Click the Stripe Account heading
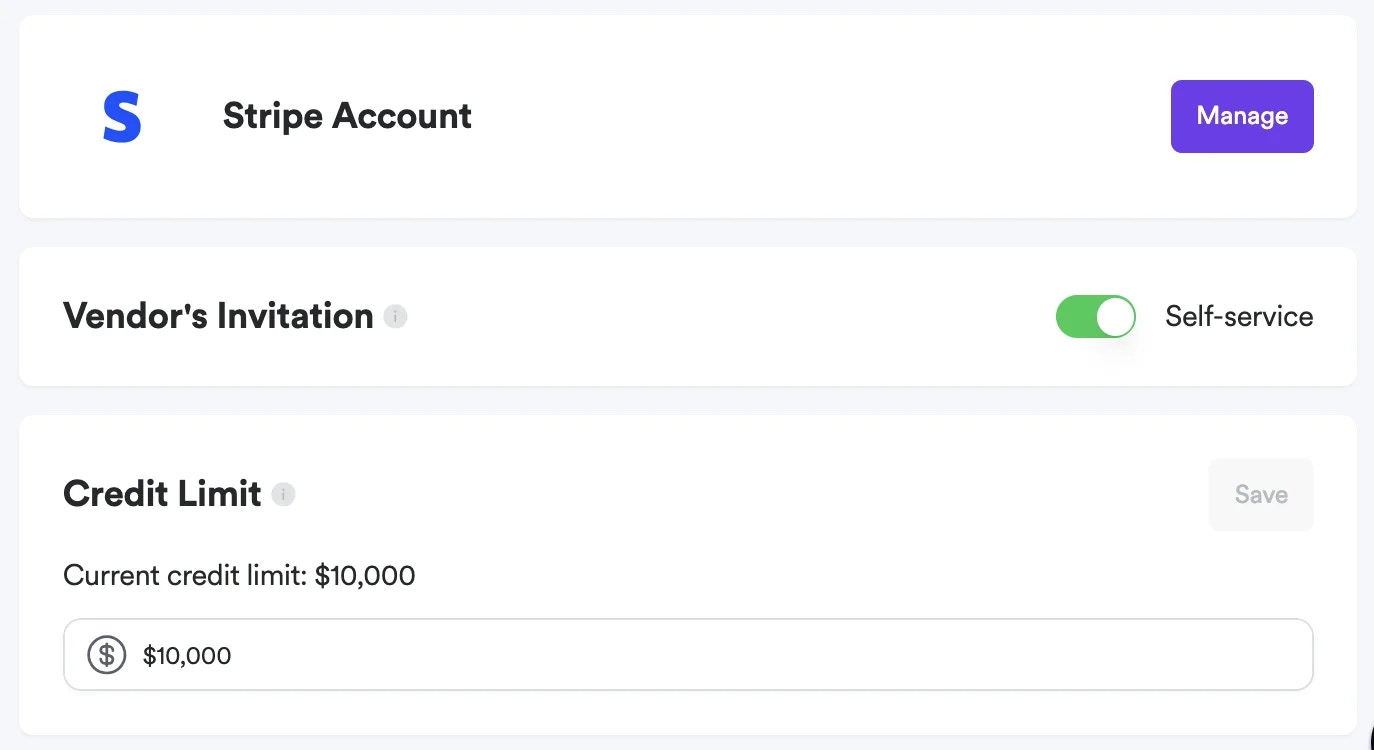This screenshot has width=1374, height=750. pos(347,116)
